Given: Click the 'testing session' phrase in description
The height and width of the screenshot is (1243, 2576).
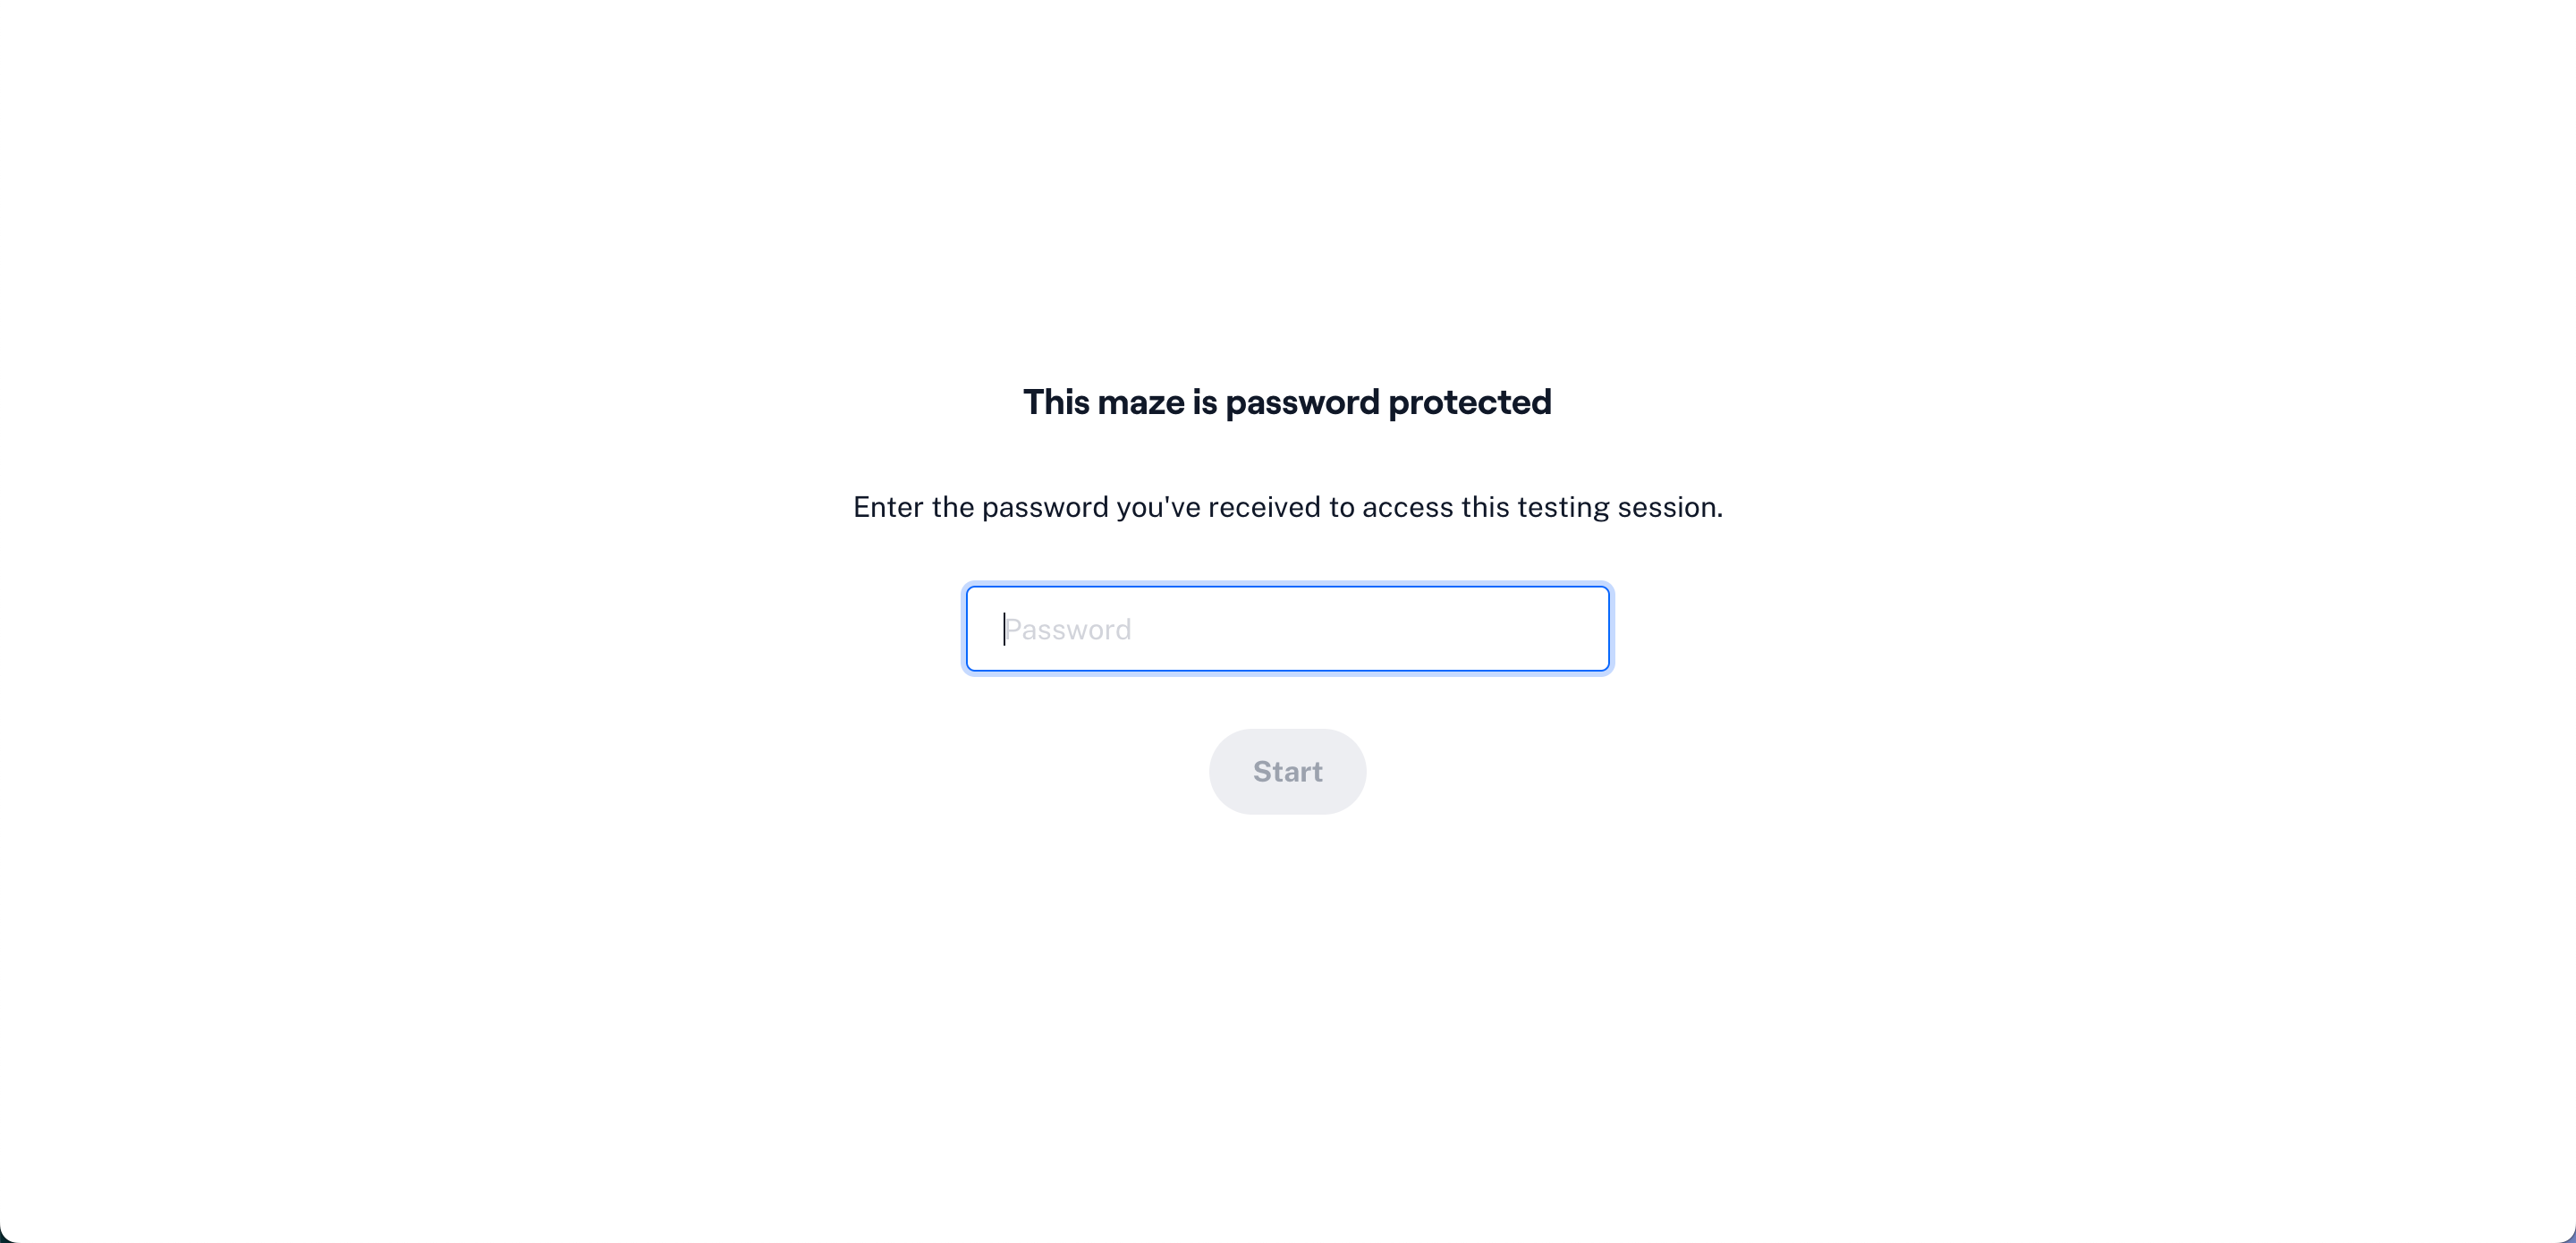Looking at the screenshot, I should [1620, 507].
